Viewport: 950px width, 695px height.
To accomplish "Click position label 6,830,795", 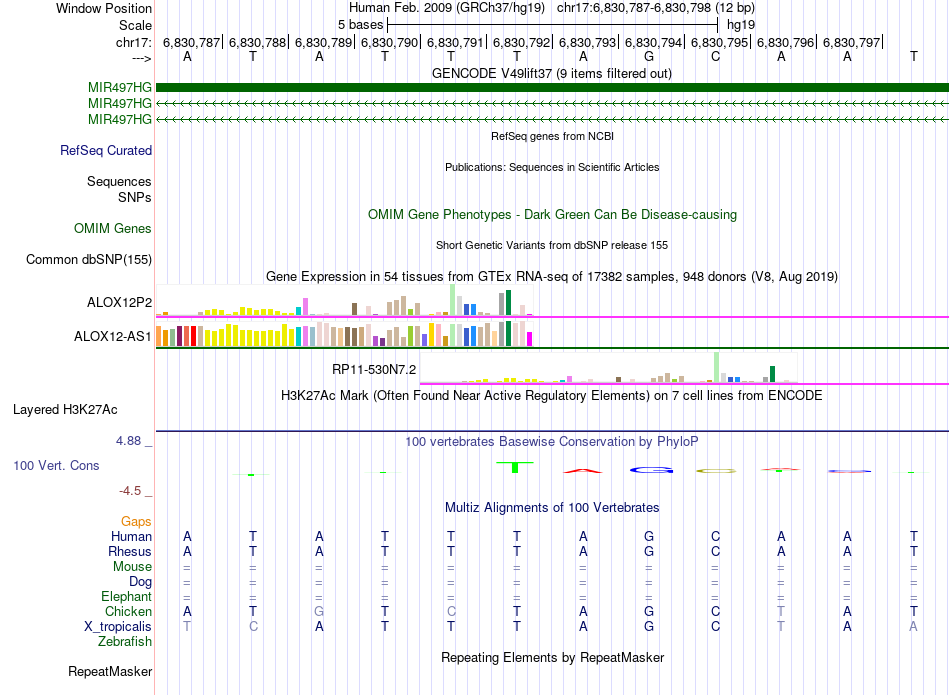I will tap(719, 42).
